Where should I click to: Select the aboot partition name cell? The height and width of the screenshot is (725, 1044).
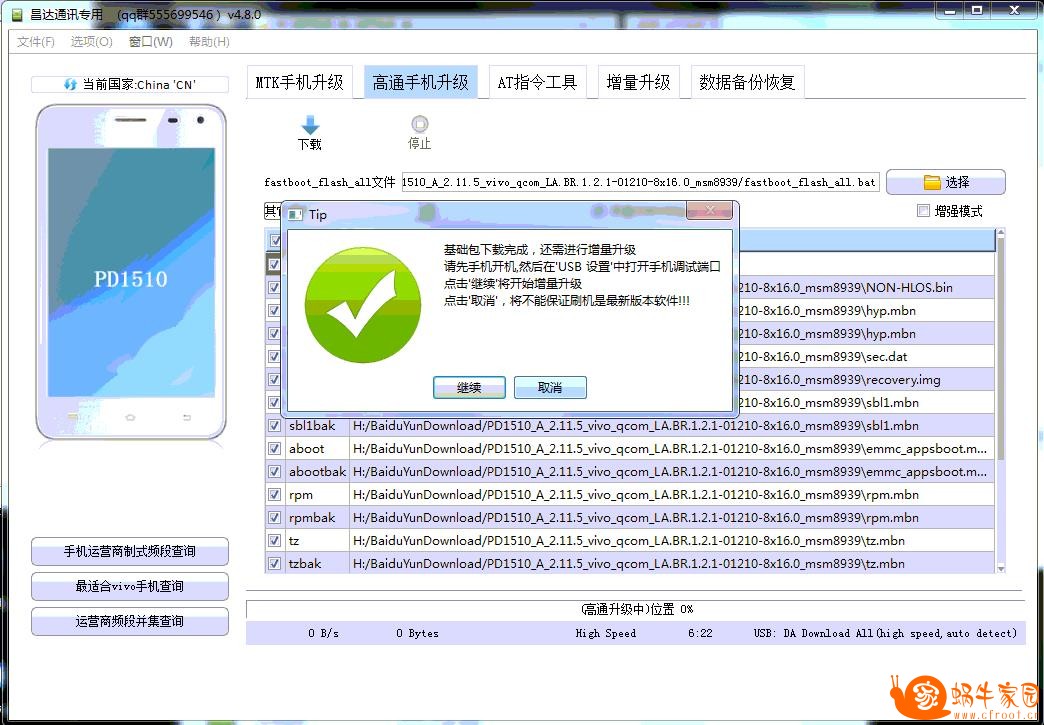click(x=317, y=449)
